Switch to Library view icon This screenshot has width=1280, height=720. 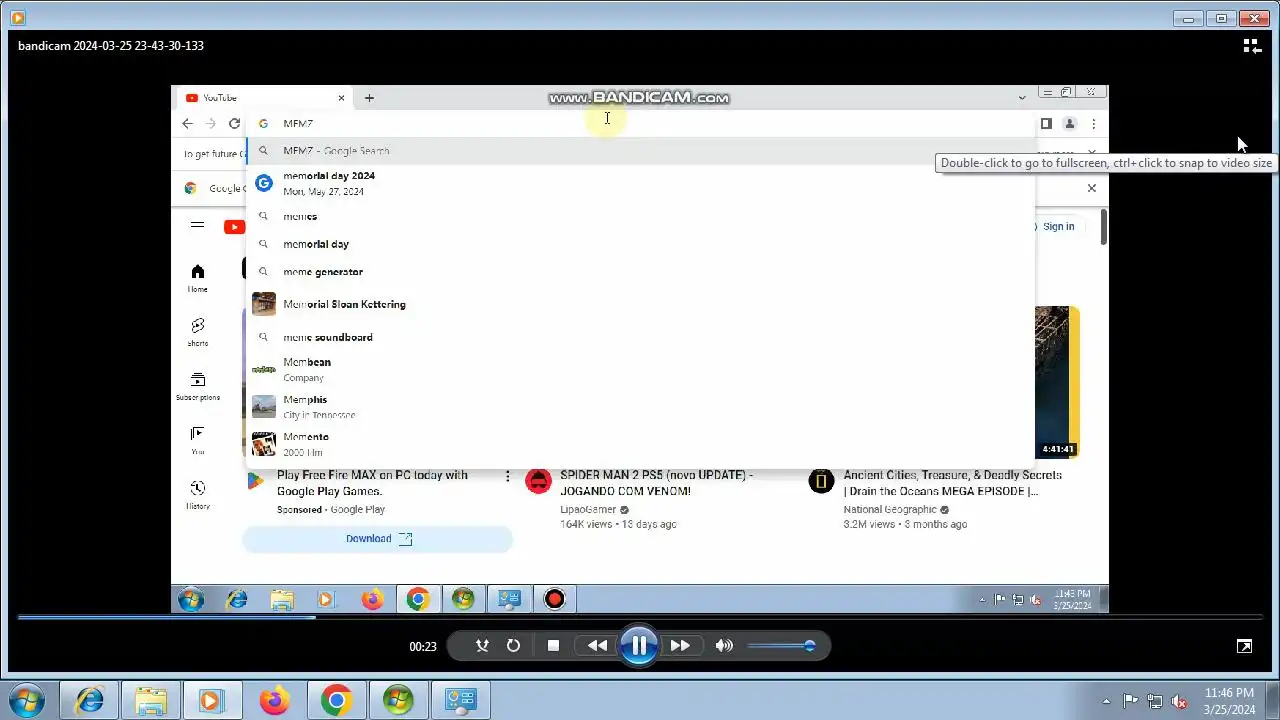(x=1251, y=46)
